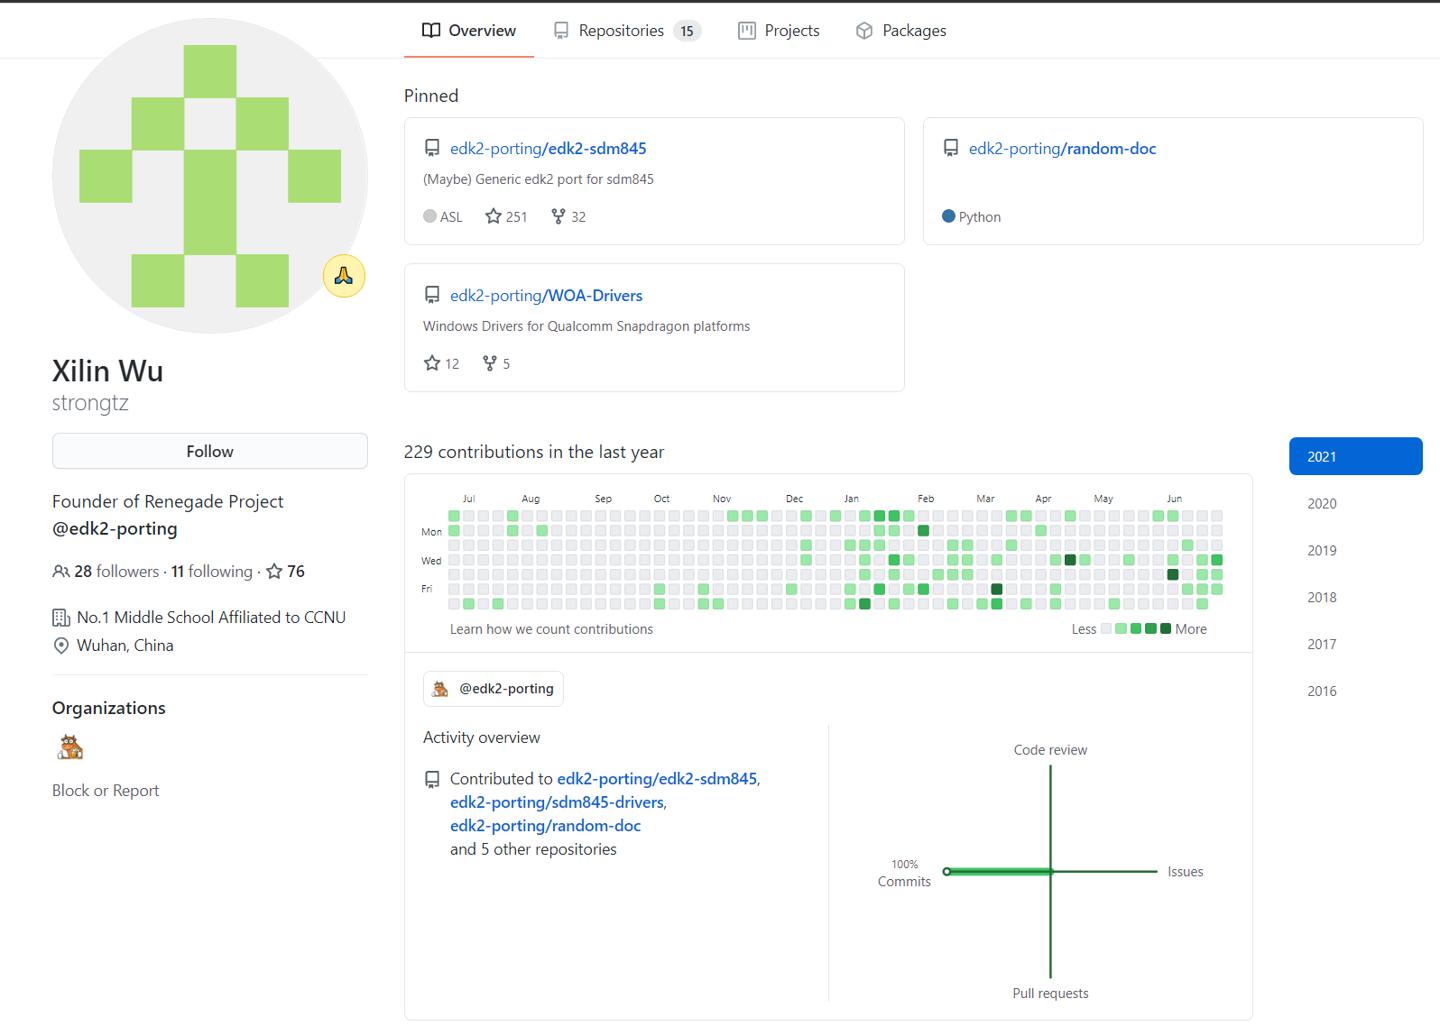This screenshot has height=1026, width=1440.
Task: Click the fork icon on WOA-Drivers
Action: tap(489, 363)
